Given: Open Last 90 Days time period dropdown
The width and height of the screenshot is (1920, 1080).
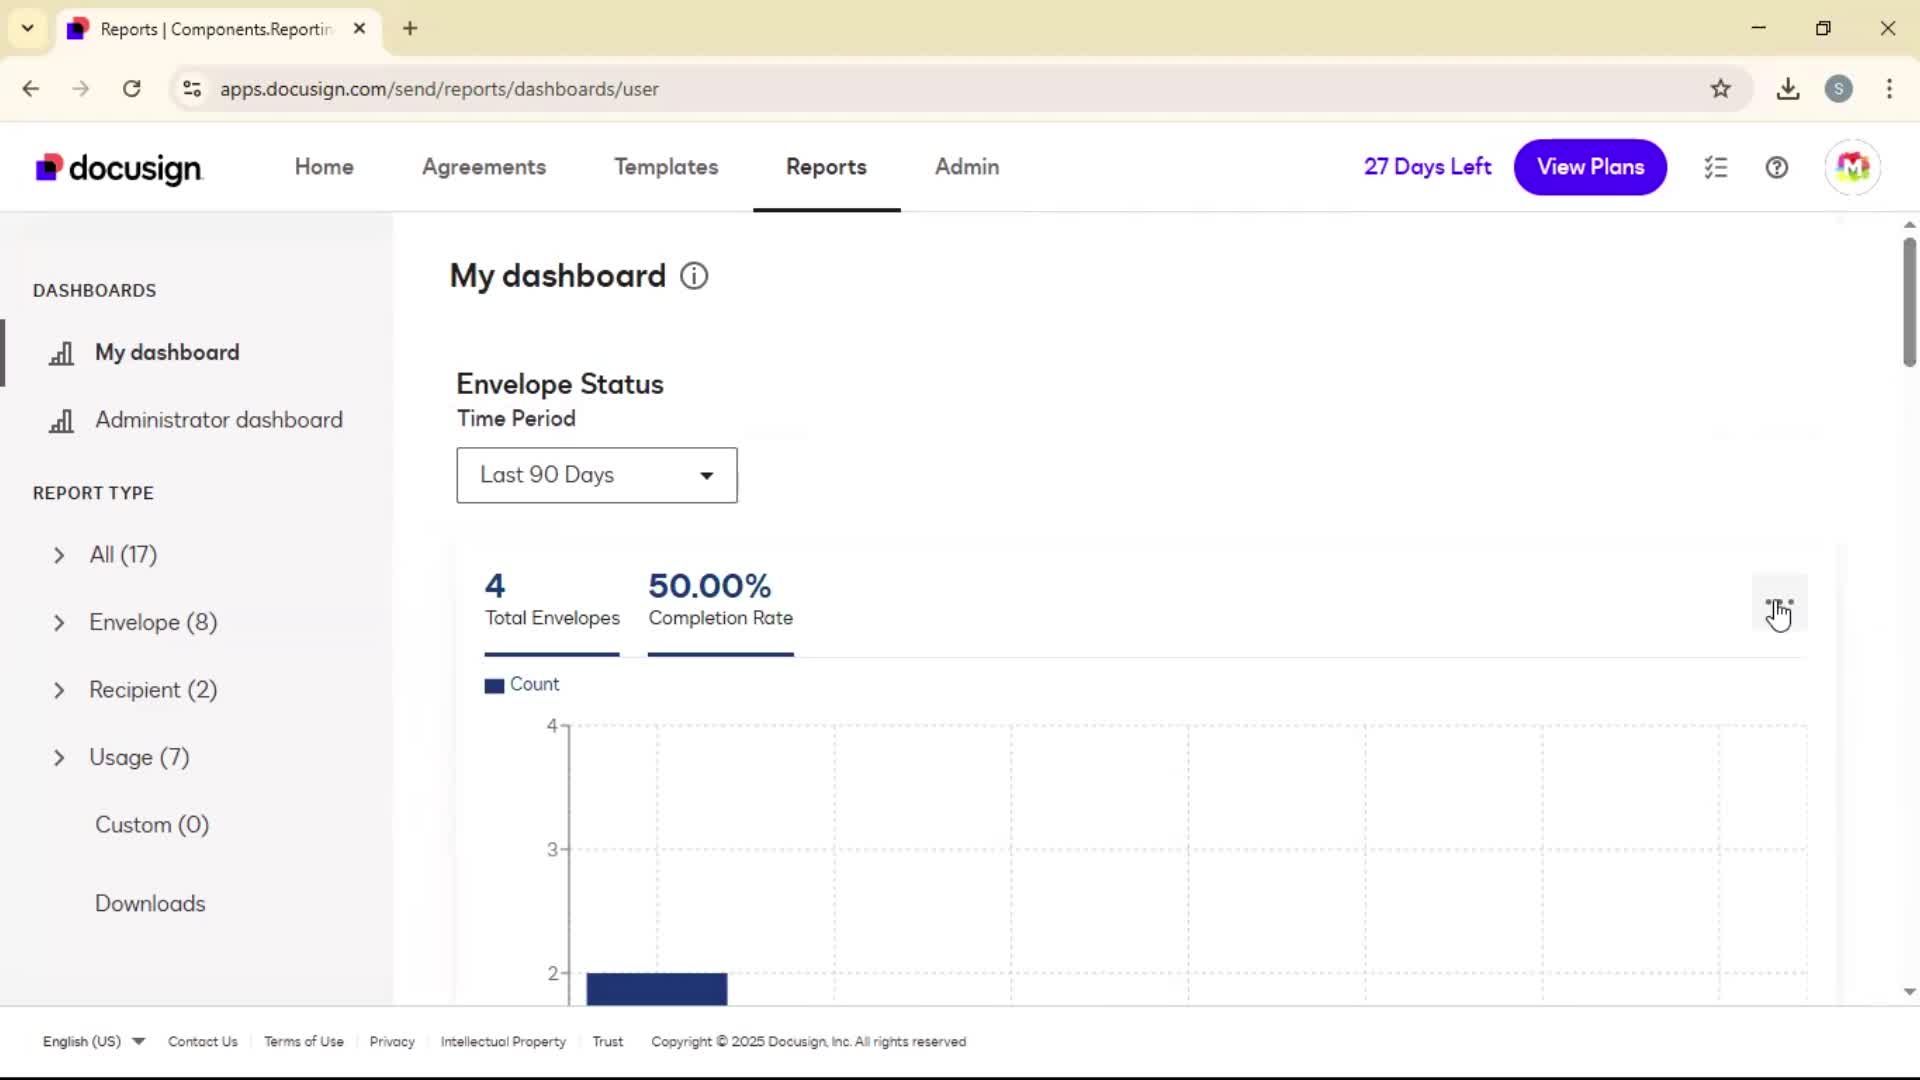Looking at the screenshot, I should coord(597,475).
